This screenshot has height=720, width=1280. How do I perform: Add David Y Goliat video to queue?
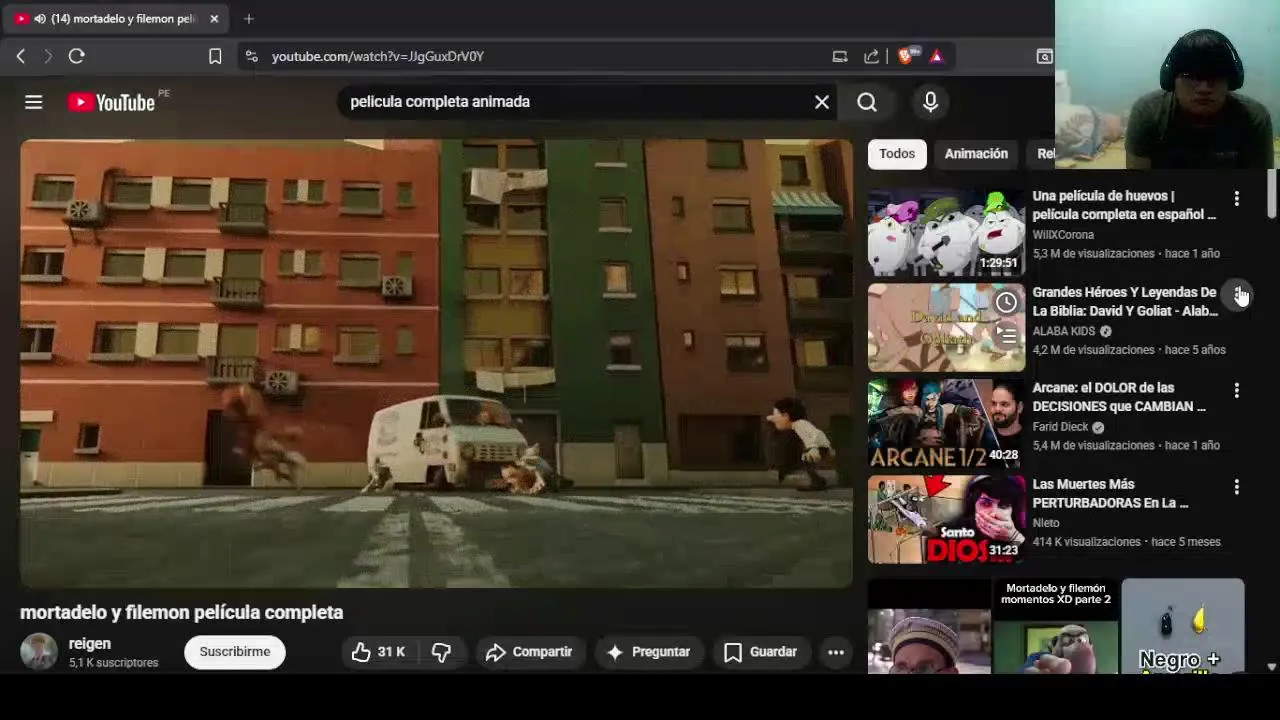[x=1006, y=336]
